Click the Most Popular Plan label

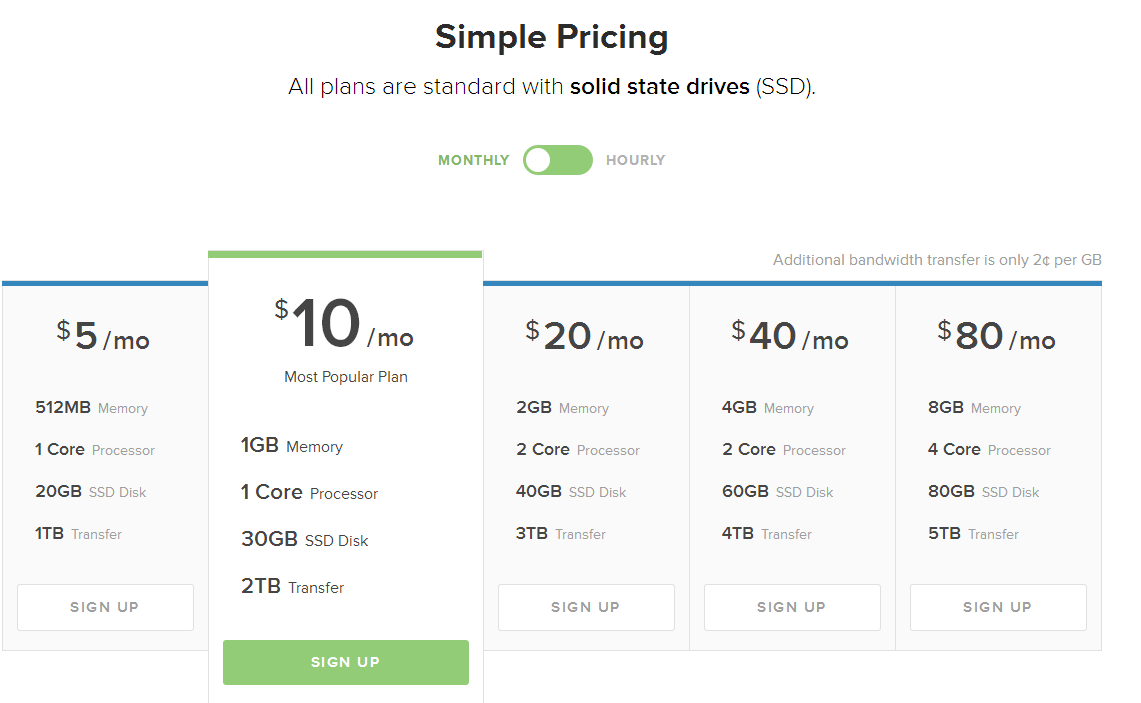click(x=346, y=377)
